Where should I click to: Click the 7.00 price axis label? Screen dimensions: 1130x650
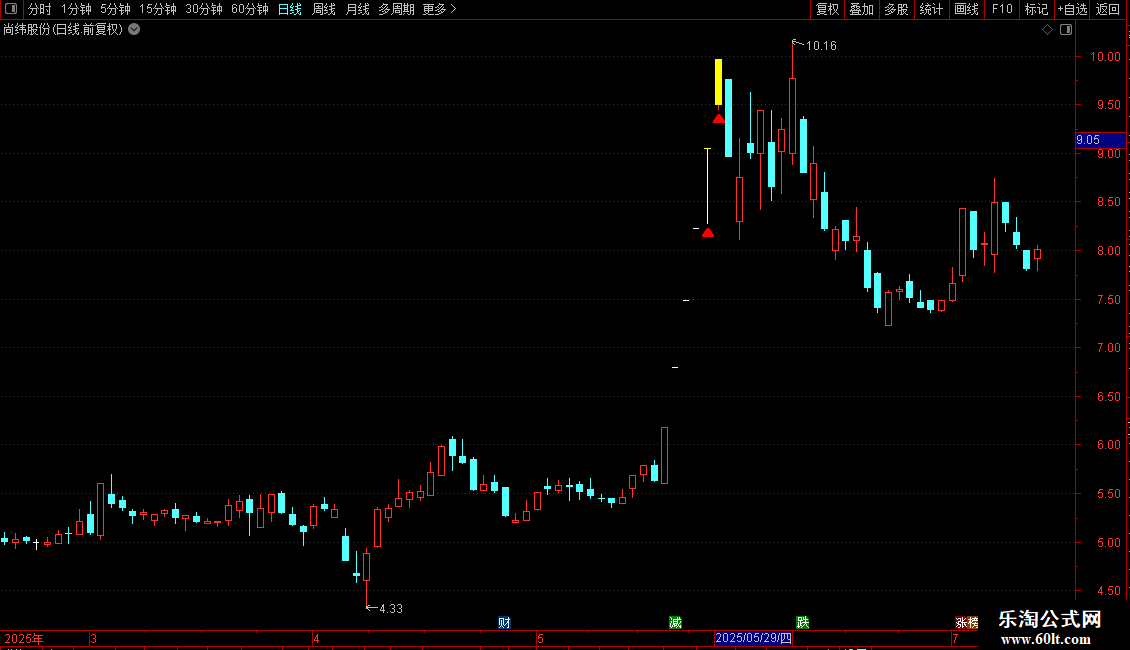(x=1108, y=348)
